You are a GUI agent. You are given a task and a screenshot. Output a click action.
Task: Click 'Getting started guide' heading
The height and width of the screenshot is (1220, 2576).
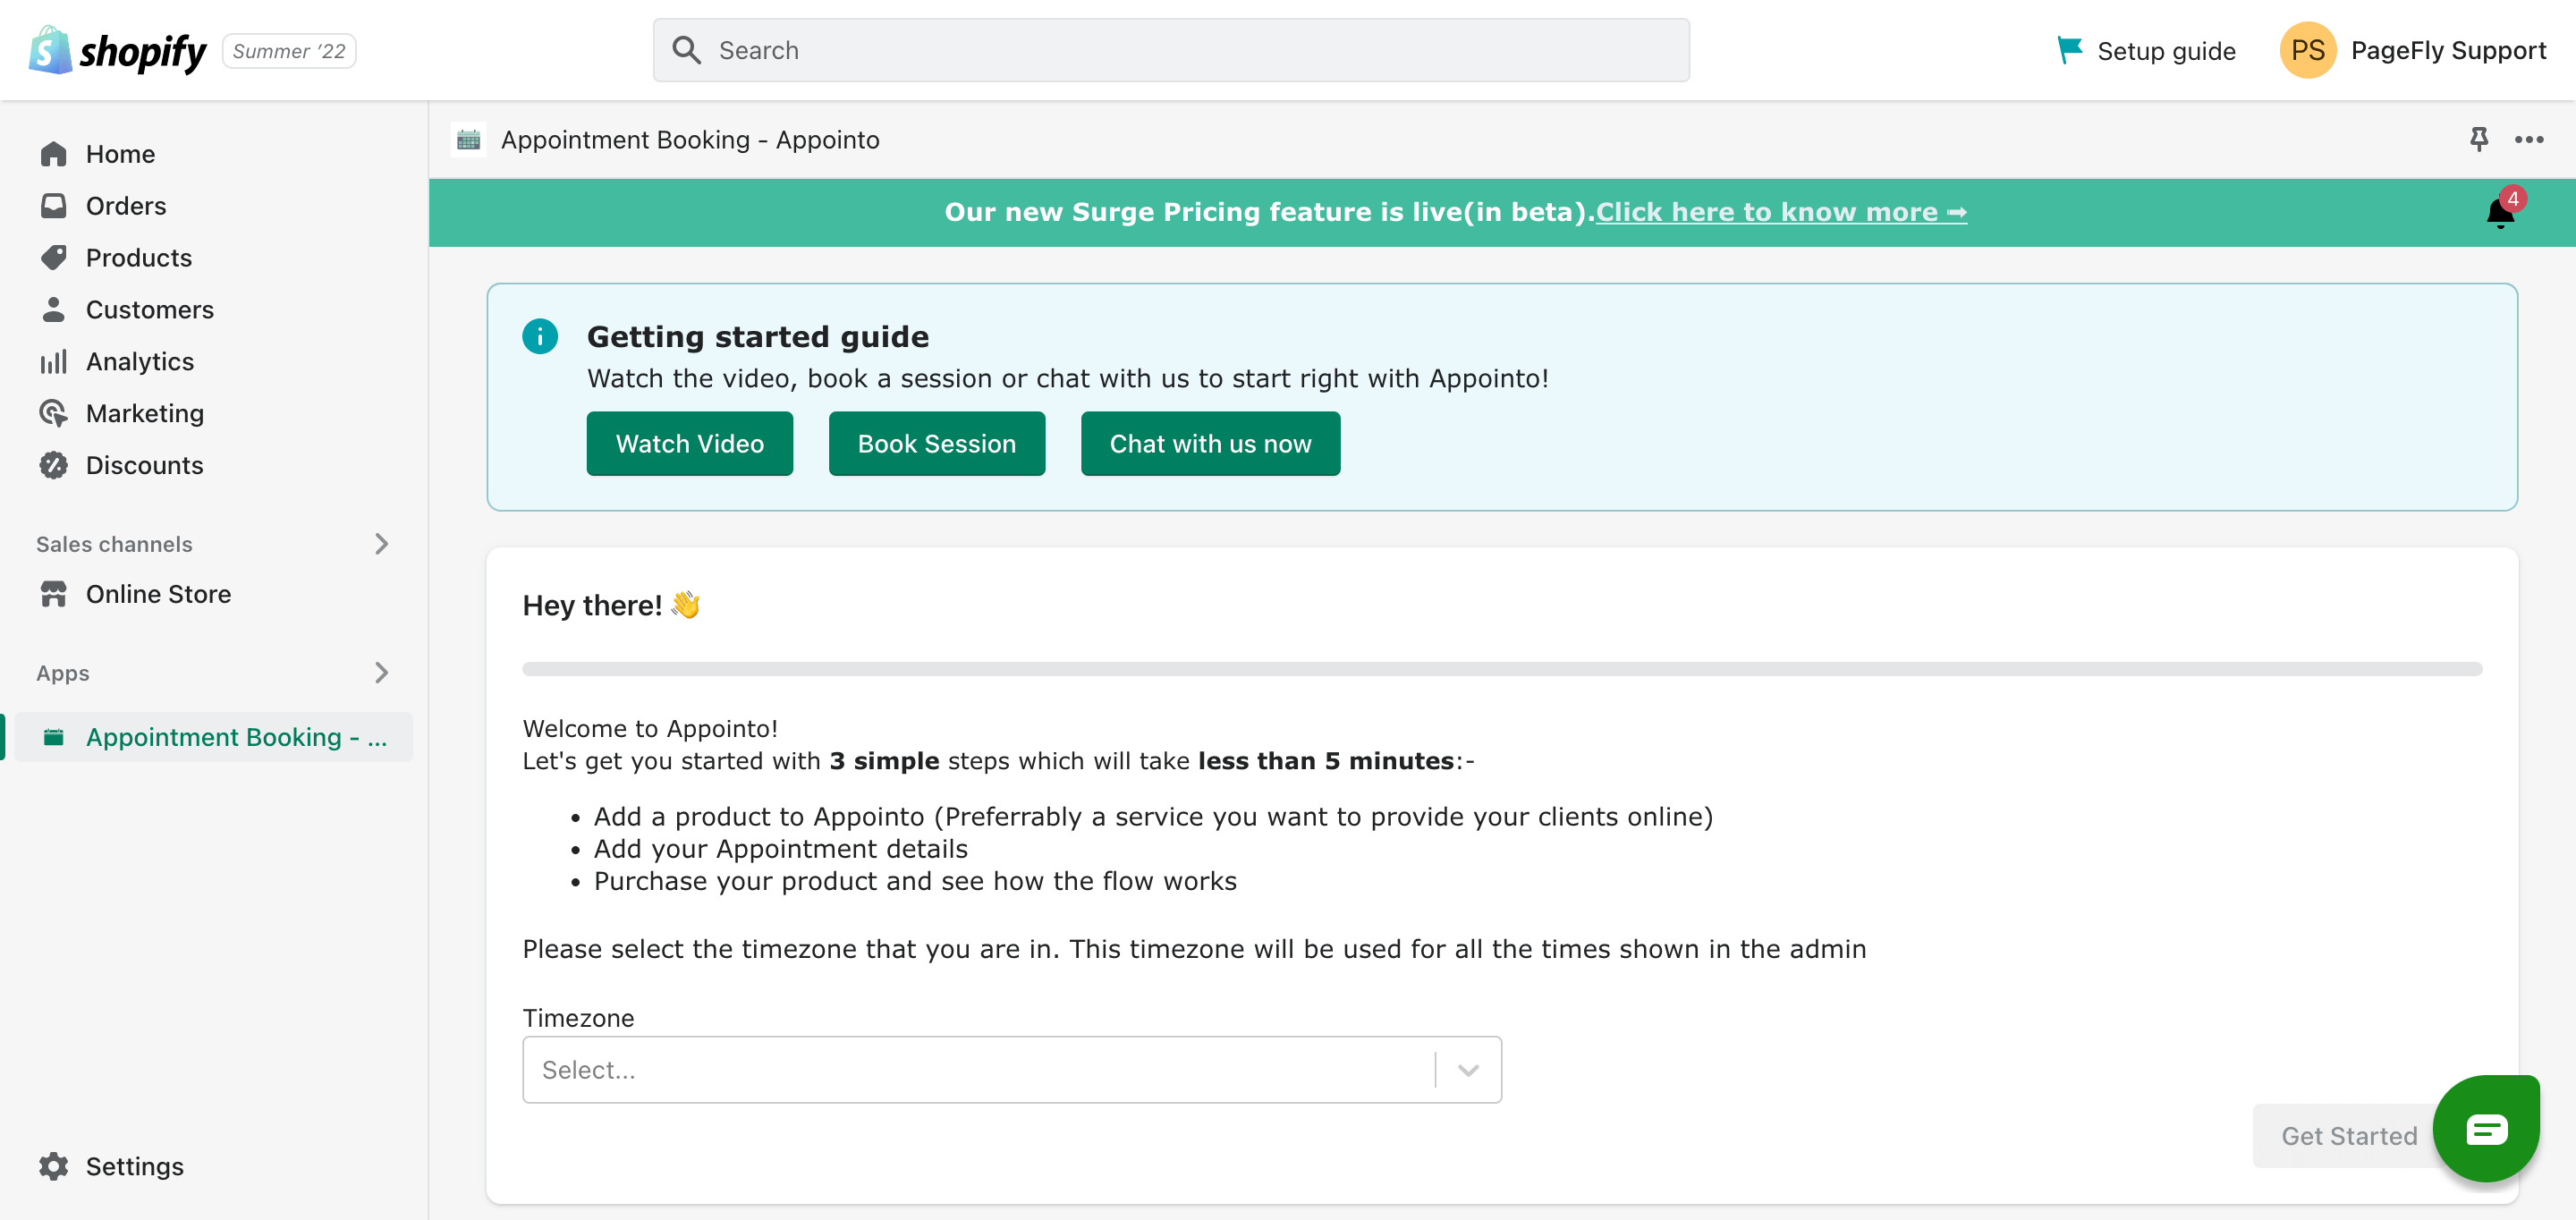click(x=758, y=336)
